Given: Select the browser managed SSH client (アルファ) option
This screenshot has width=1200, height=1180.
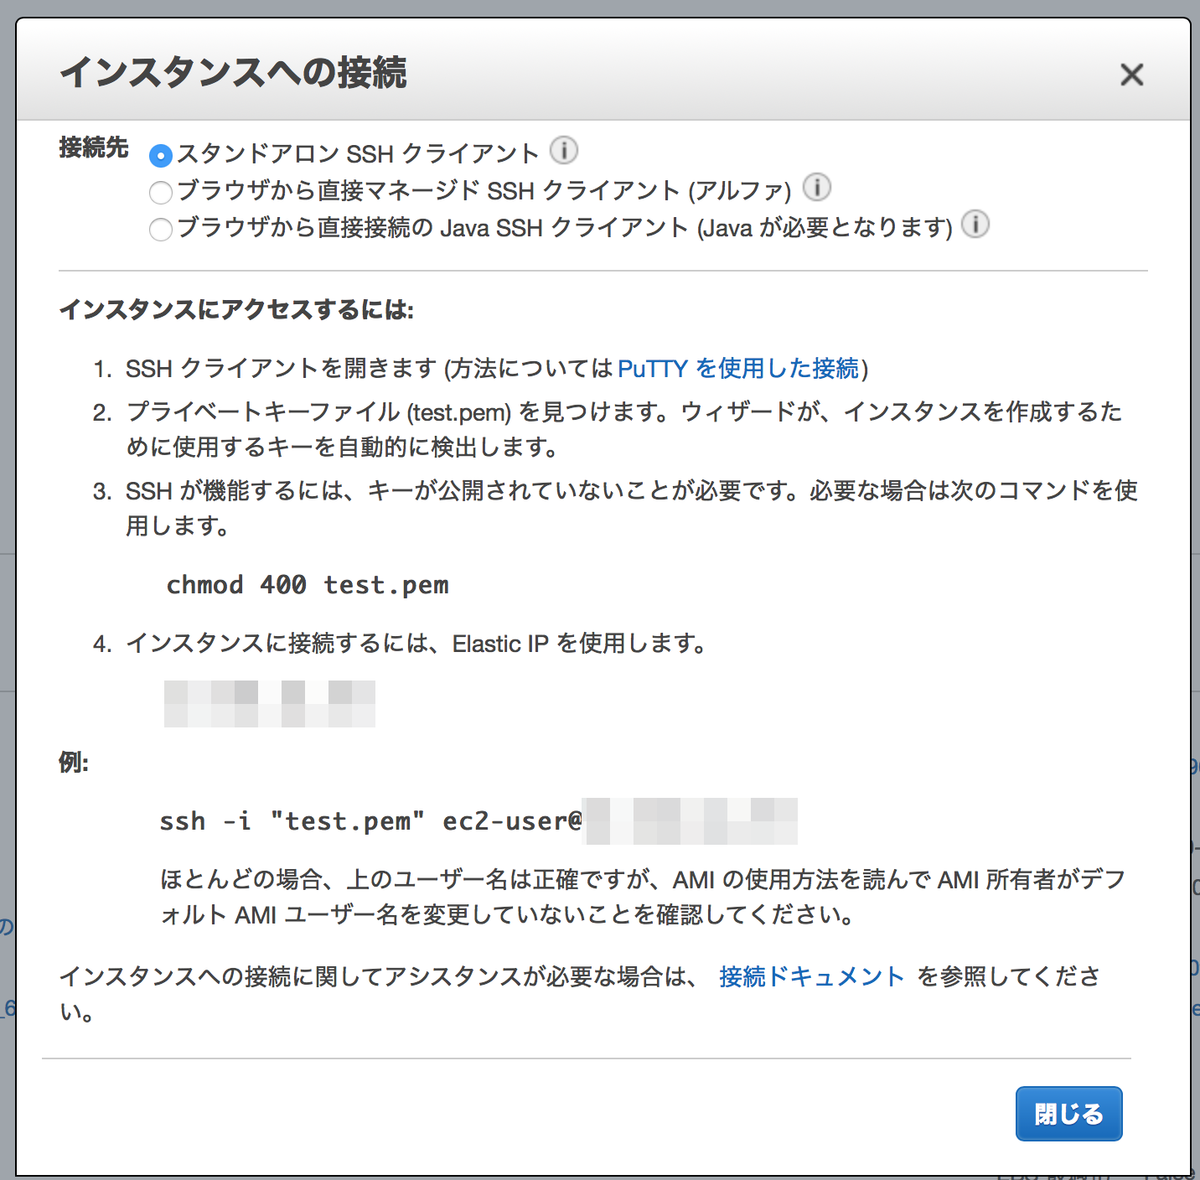Looking at the screenshot, I should [x=160, y=192].
